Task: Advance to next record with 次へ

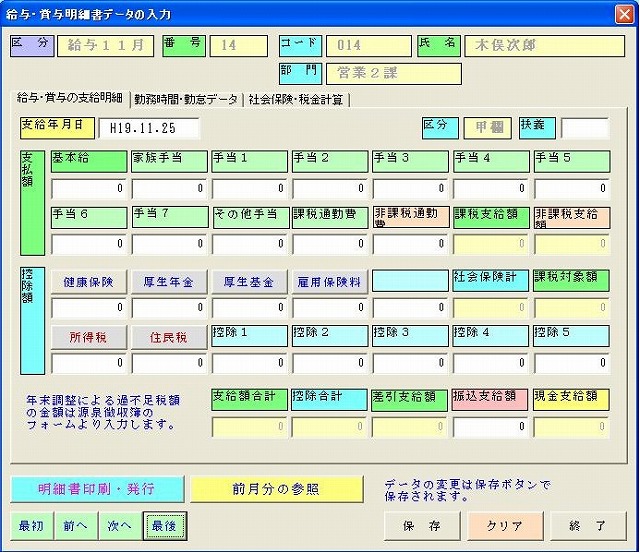Action: tap(119, 525)
